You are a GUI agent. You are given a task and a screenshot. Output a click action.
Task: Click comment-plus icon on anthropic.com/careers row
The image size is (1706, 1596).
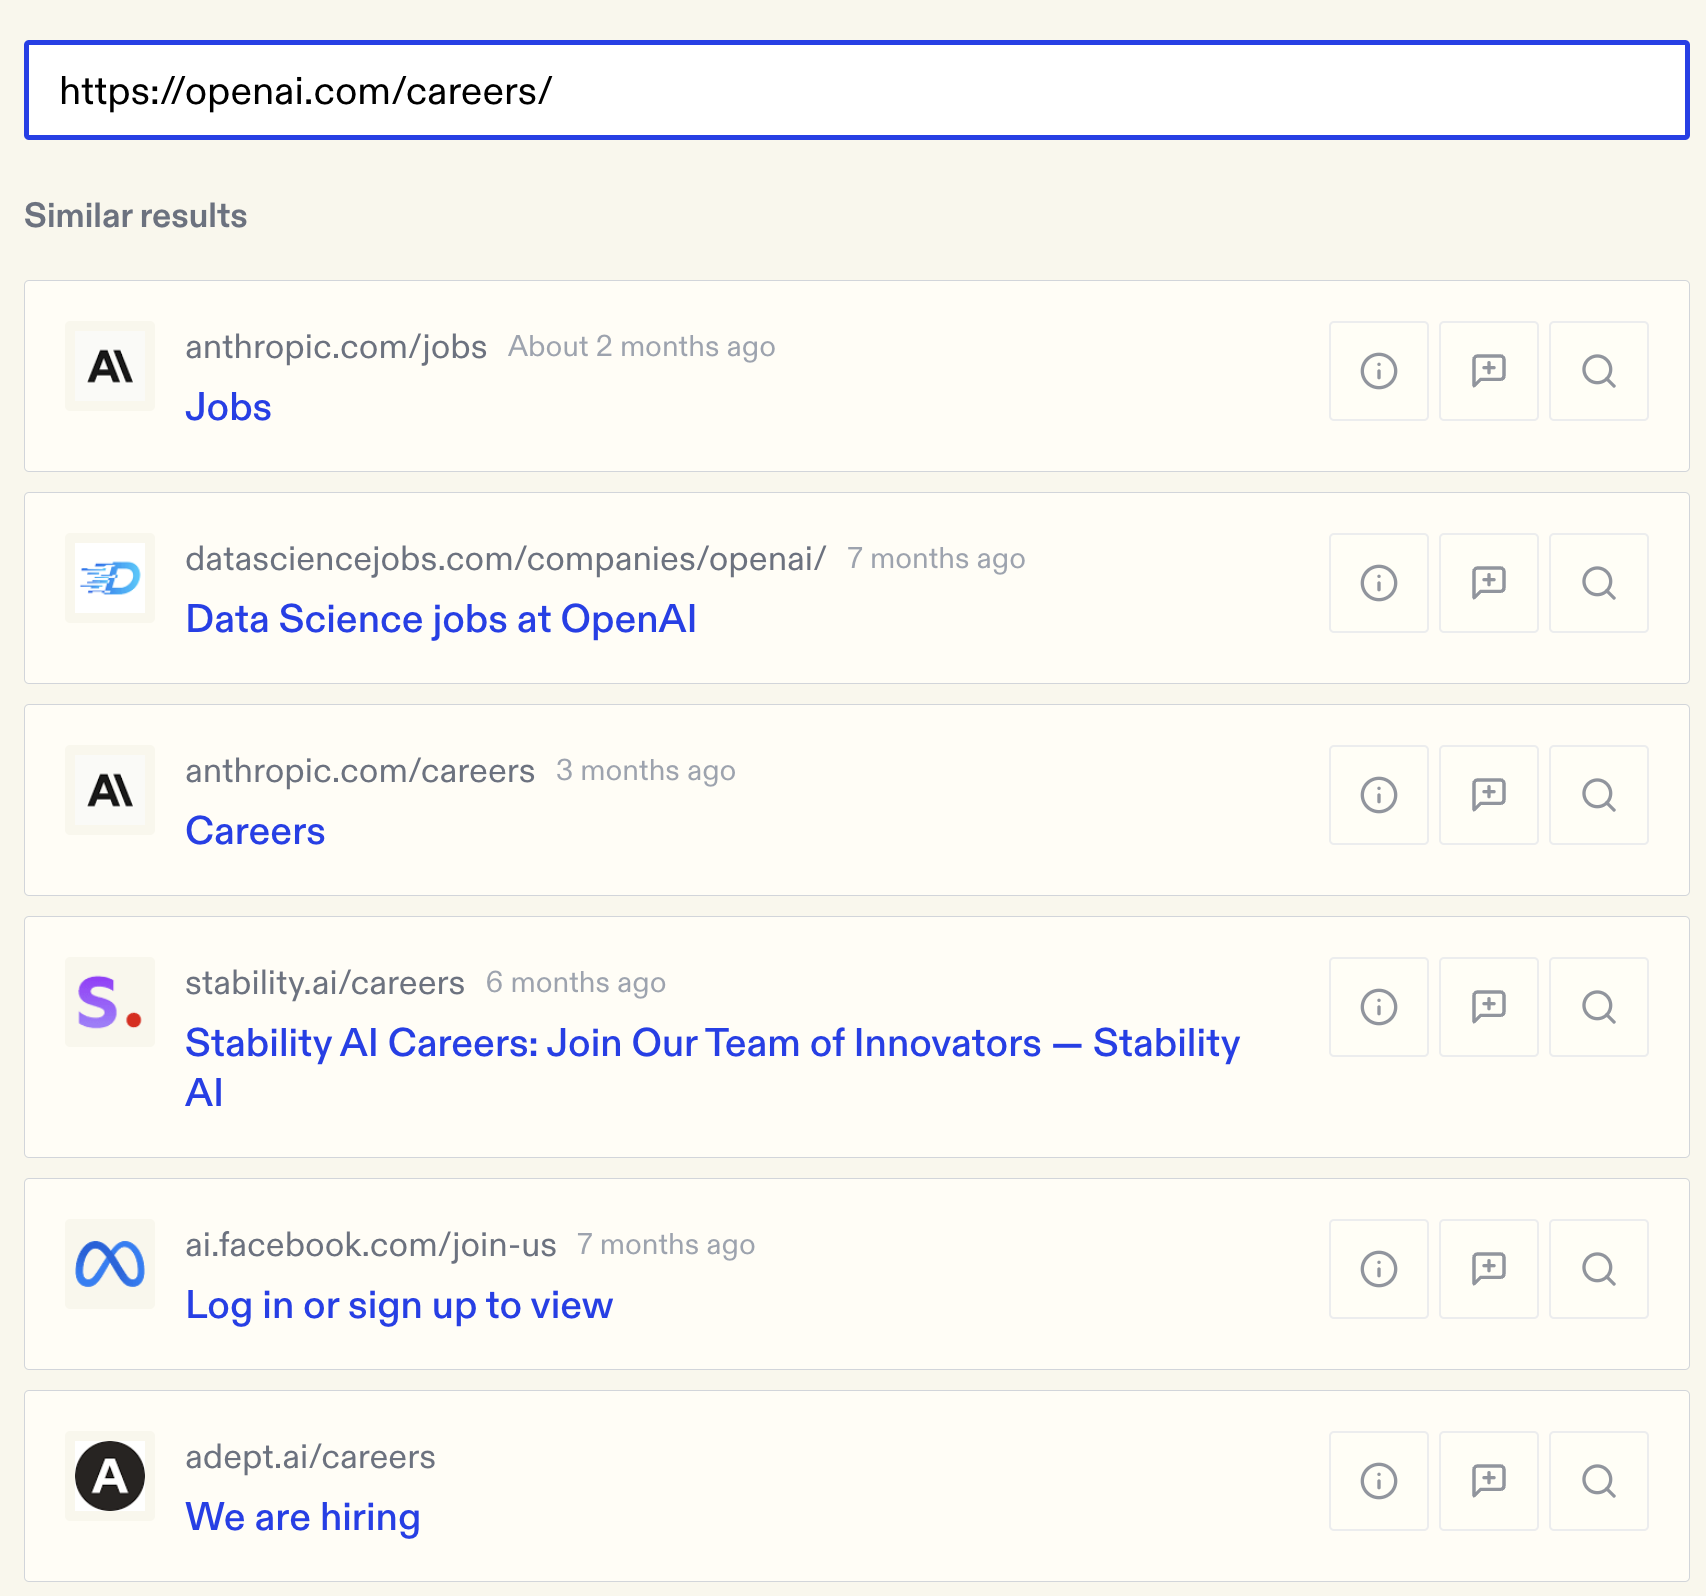1488,795
